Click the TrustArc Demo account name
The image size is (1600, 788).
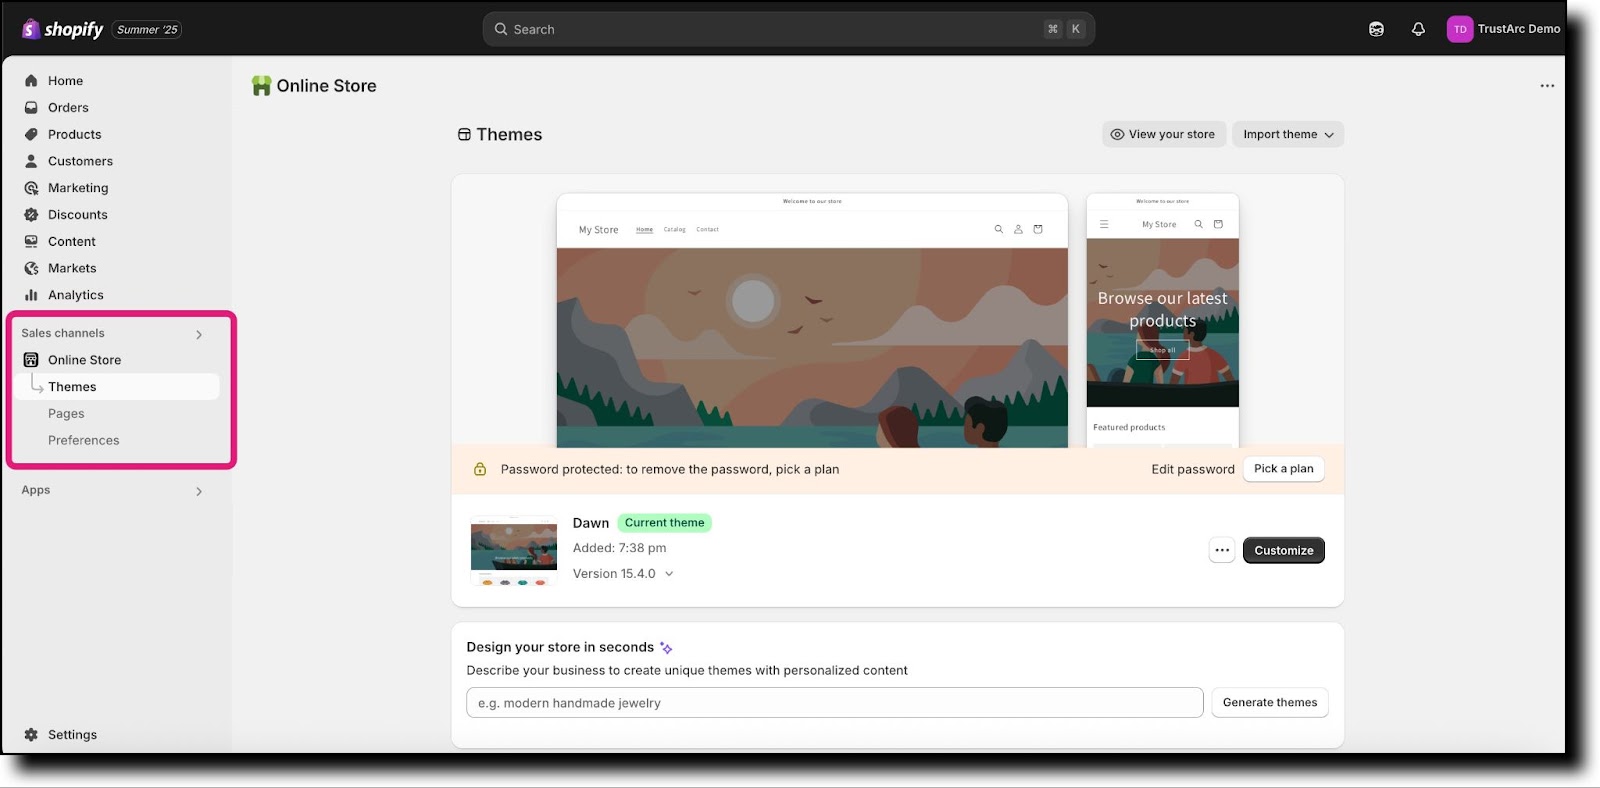tap(1519, 29)
